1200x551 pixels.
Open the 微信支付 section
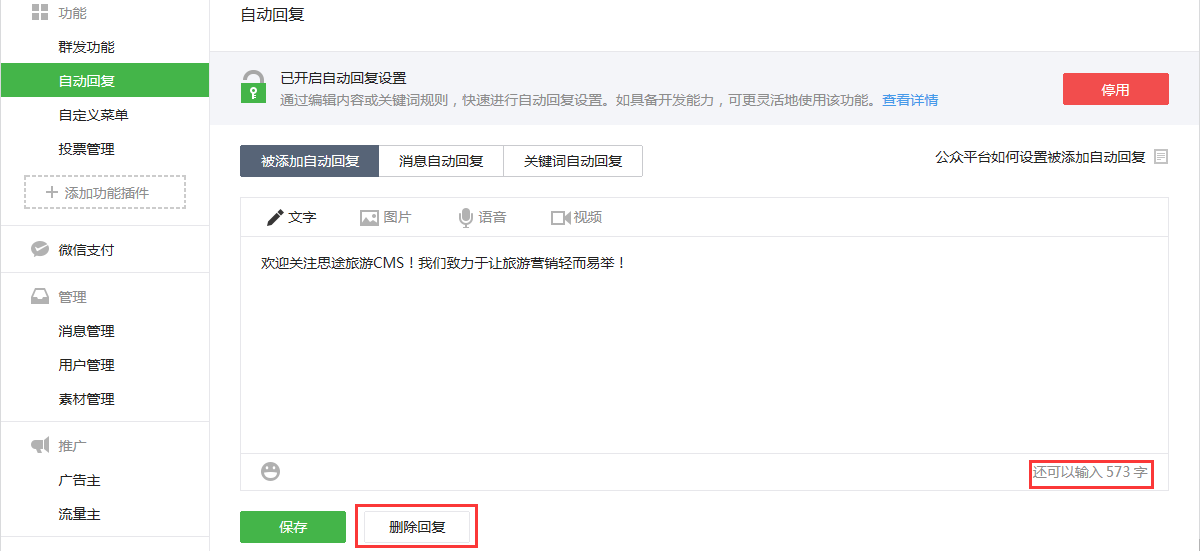pos(86,250)
